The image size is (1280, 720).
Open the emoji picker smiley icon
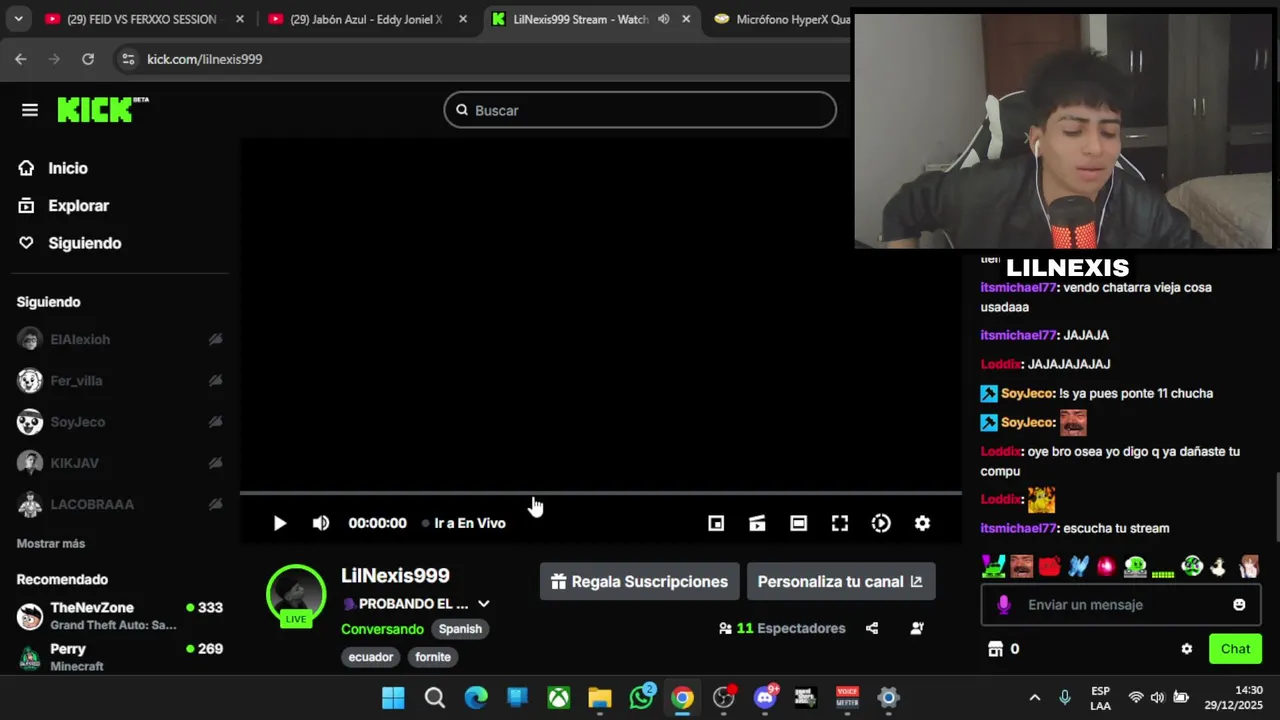(x=1239, y=605)
